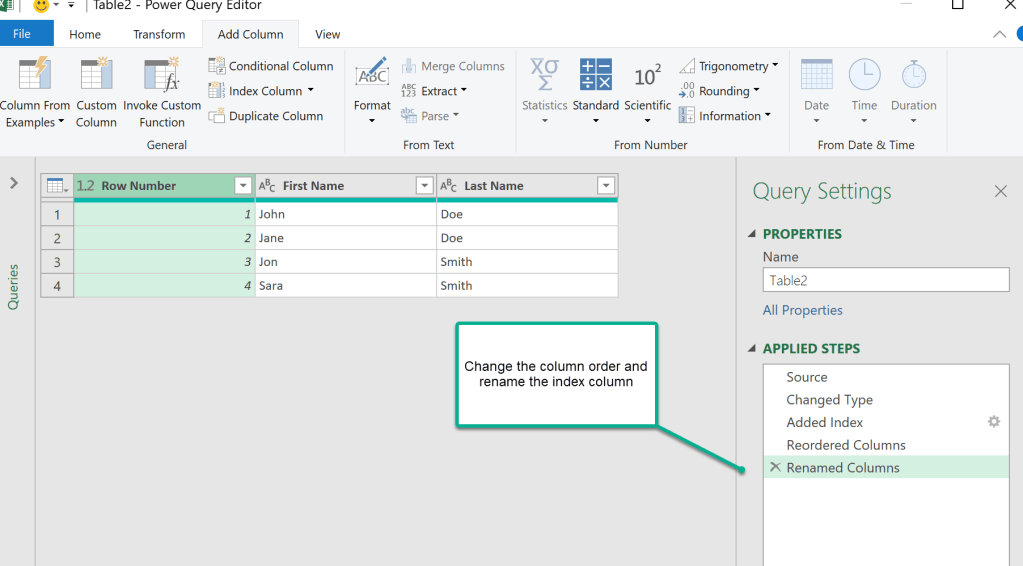Collapse the ribbon with the caret

[999, 35]
